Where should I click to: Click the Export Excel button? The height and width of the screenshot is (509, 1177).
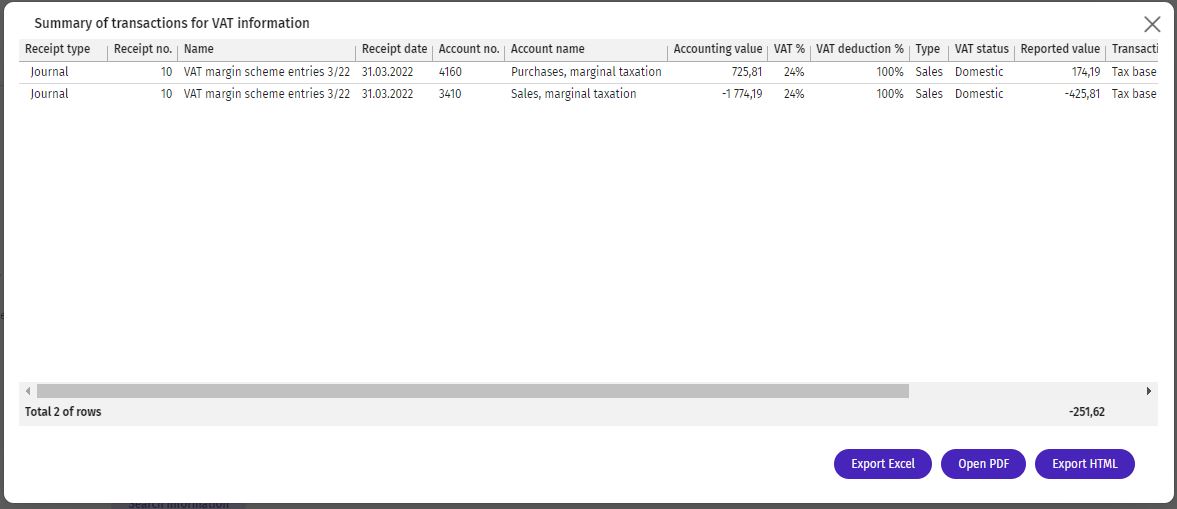883,464
